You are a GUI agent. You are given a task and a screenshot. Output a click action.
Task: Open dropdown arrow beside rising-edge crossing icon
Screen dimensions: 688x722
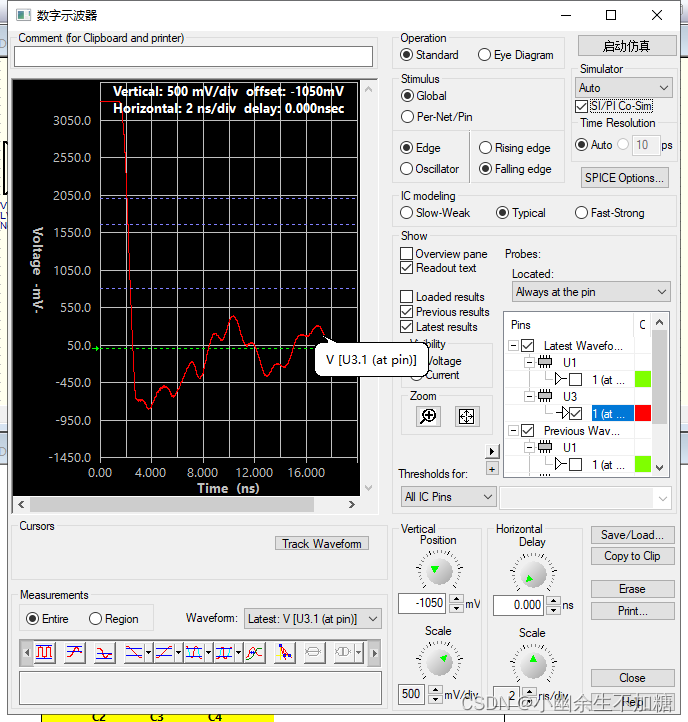point(178,652)
